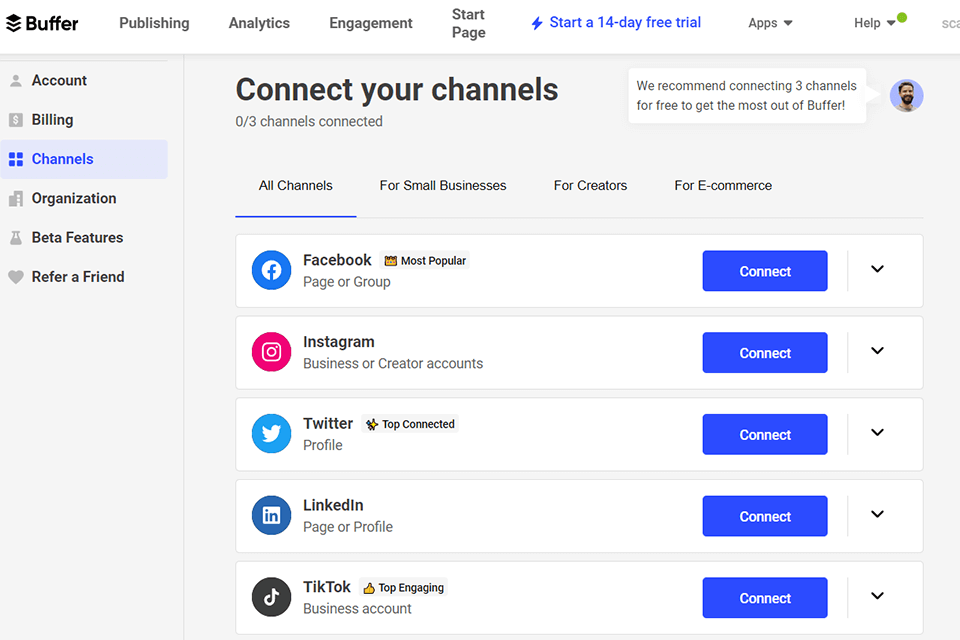Connect an Instagram account
960x640 pixels.
click(x=765, y=353)
